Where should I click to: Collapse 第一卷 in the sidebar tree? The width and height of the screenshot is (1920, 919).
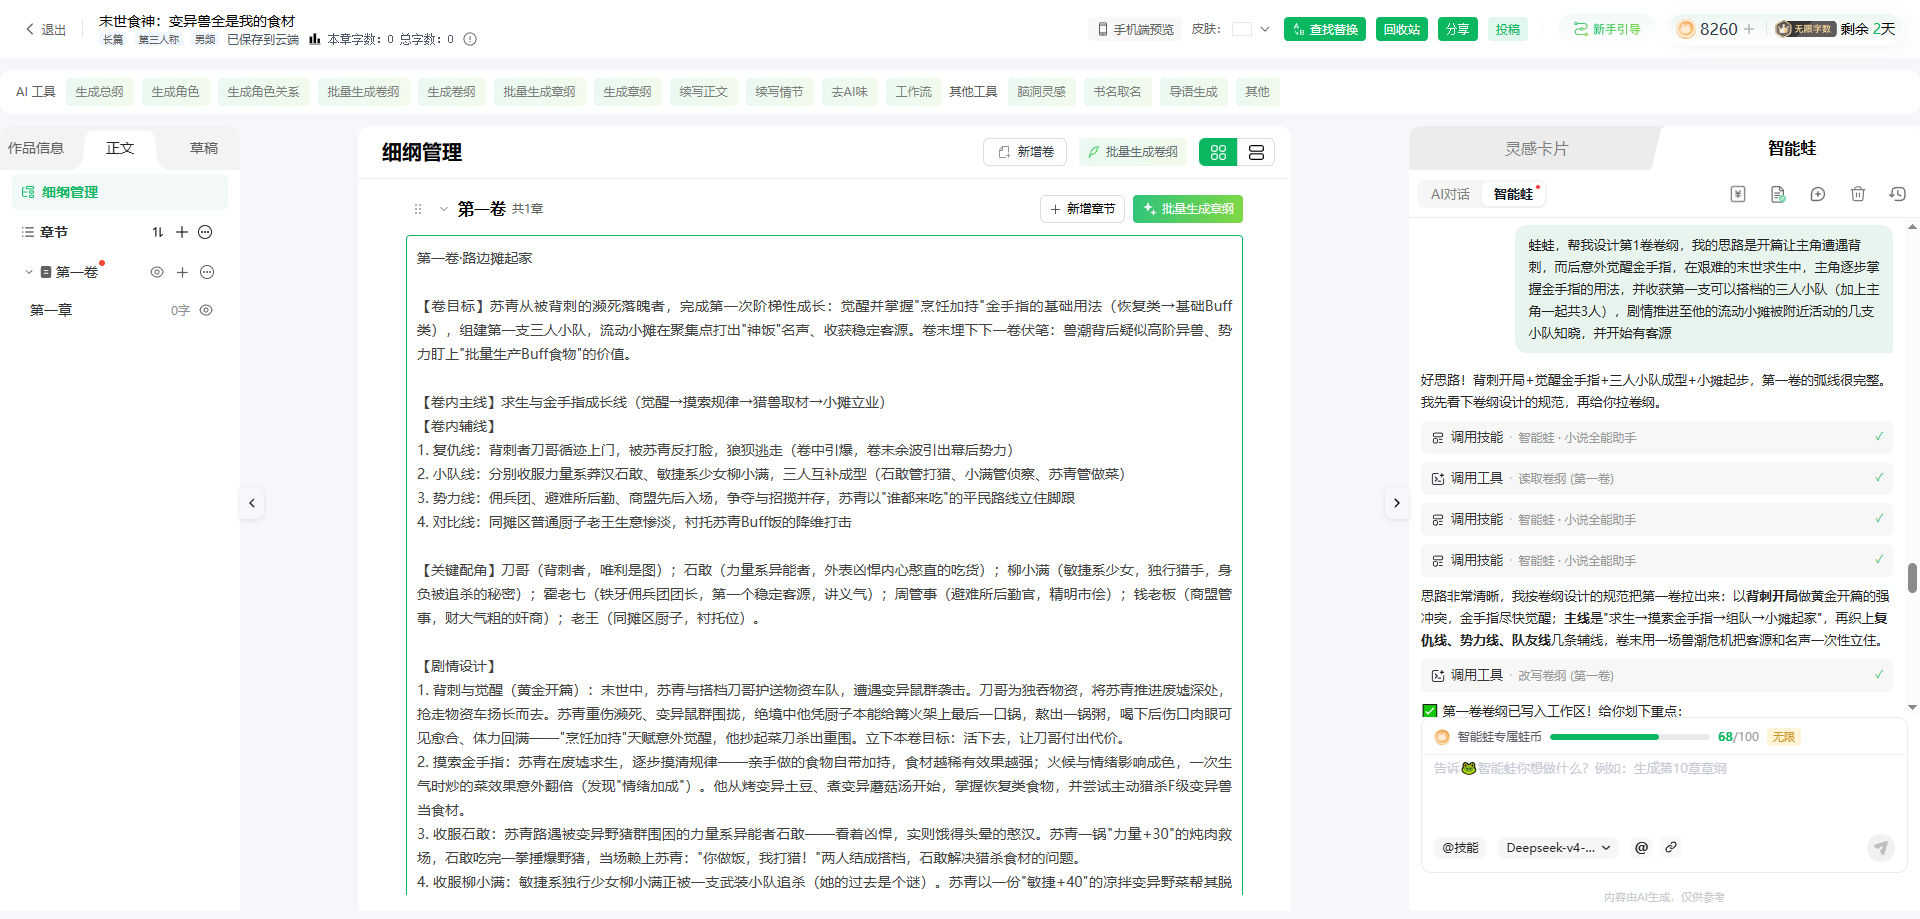coord(29,272)
